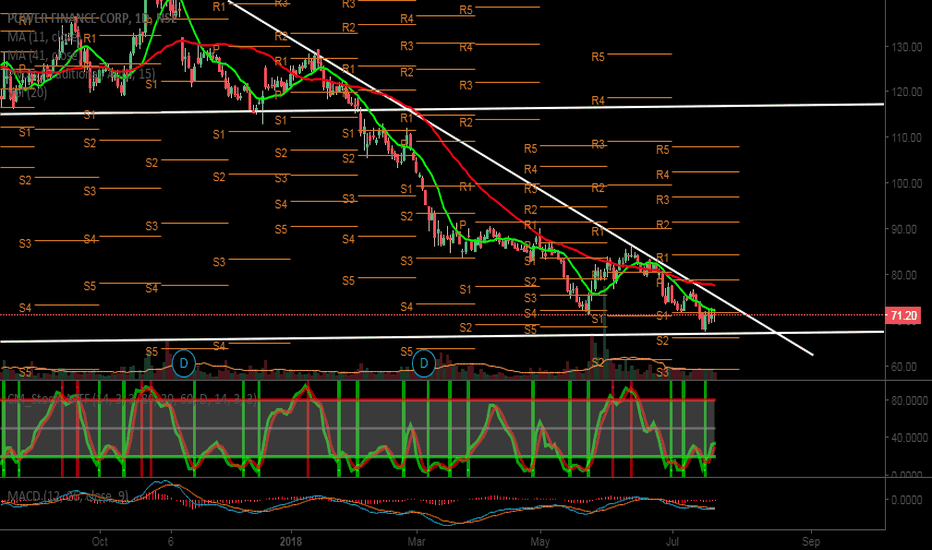
Task: Click the 100.00 price axis label
Action: (x=907, y=183)
